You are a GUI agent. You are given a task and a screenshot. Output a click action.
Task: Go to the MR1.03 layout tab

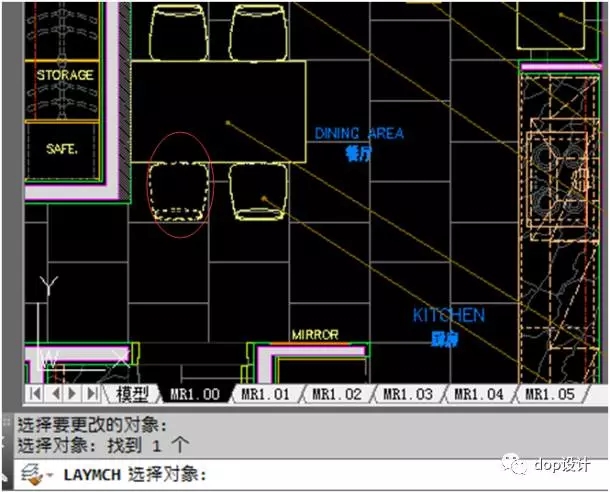point(407,394)
